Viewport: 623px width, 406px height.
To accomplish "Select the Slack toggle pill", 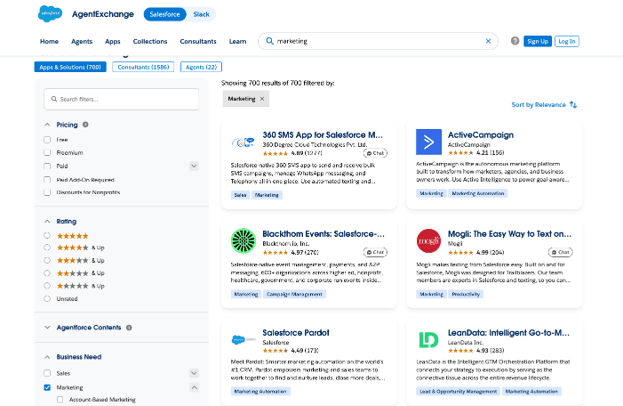I will click(x=201, y=14).
